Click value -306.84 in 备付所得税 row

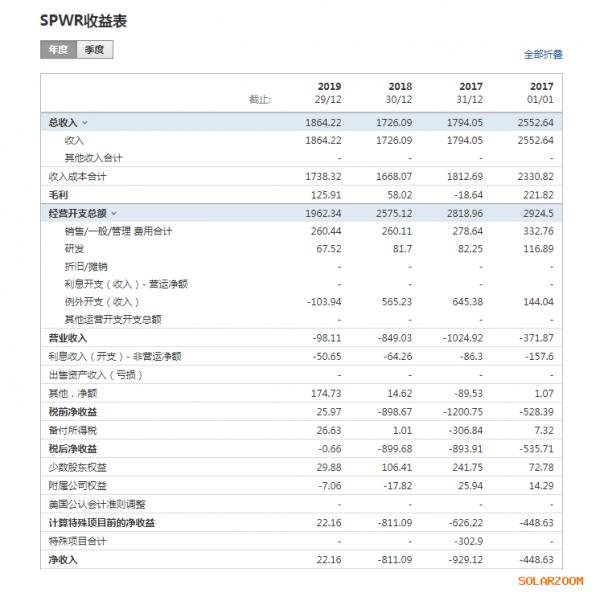(x=466, y=430)
